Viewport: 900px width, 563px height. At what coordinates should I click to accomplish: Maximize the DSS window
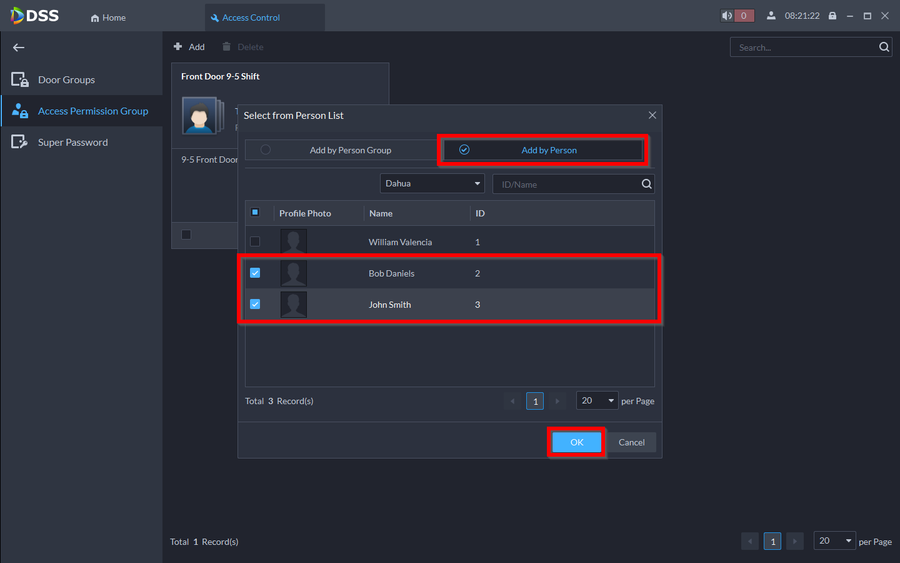point(867,16)
